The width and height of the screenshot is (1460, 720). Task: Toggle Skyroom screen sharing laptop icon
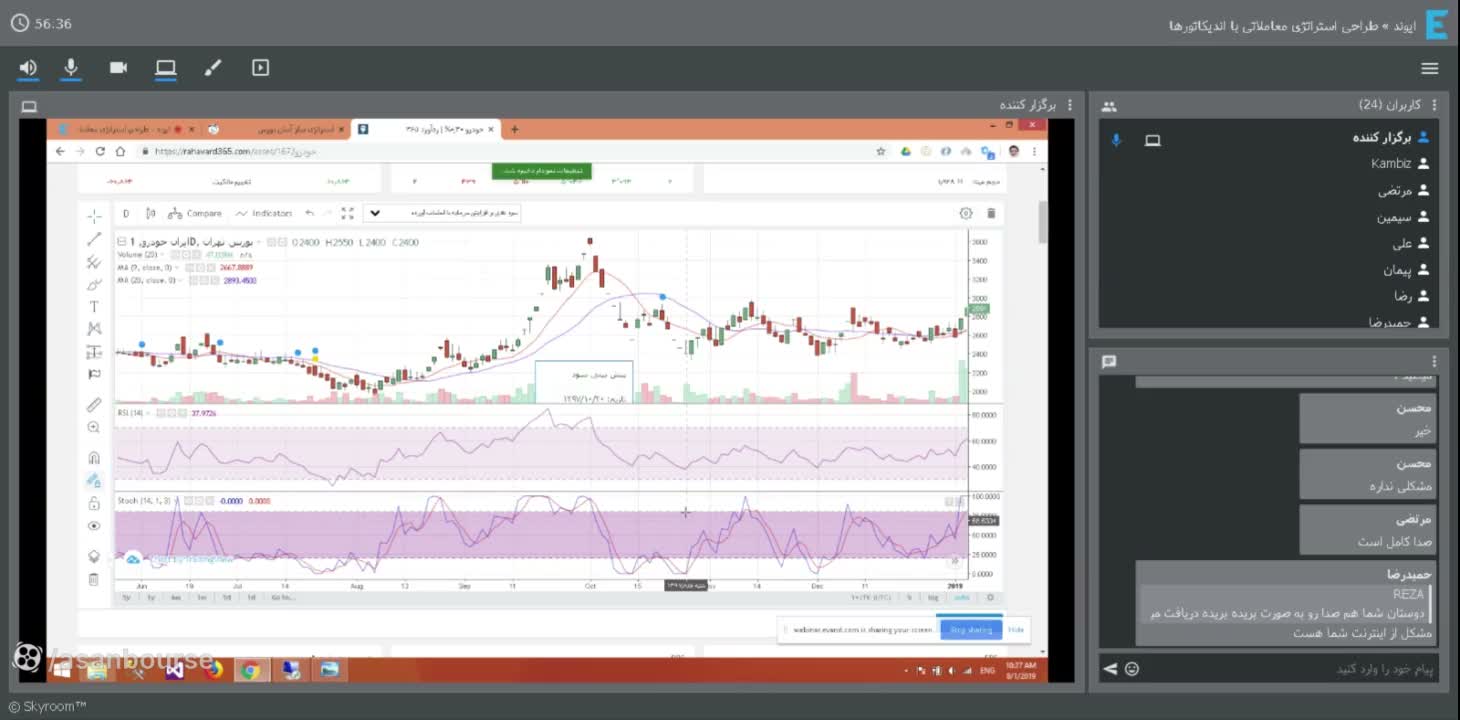pos(166,68)
